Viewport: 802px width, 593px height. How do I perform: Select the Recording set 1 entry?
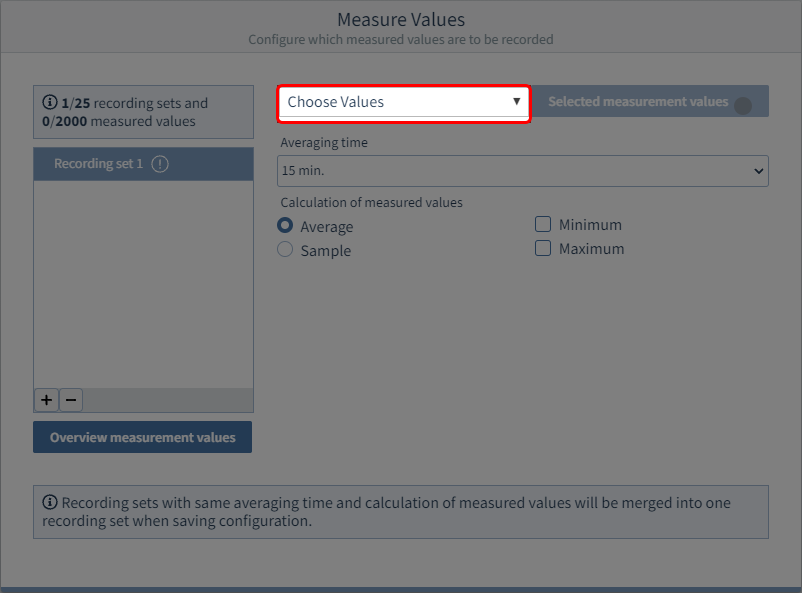tap(99, 164)
